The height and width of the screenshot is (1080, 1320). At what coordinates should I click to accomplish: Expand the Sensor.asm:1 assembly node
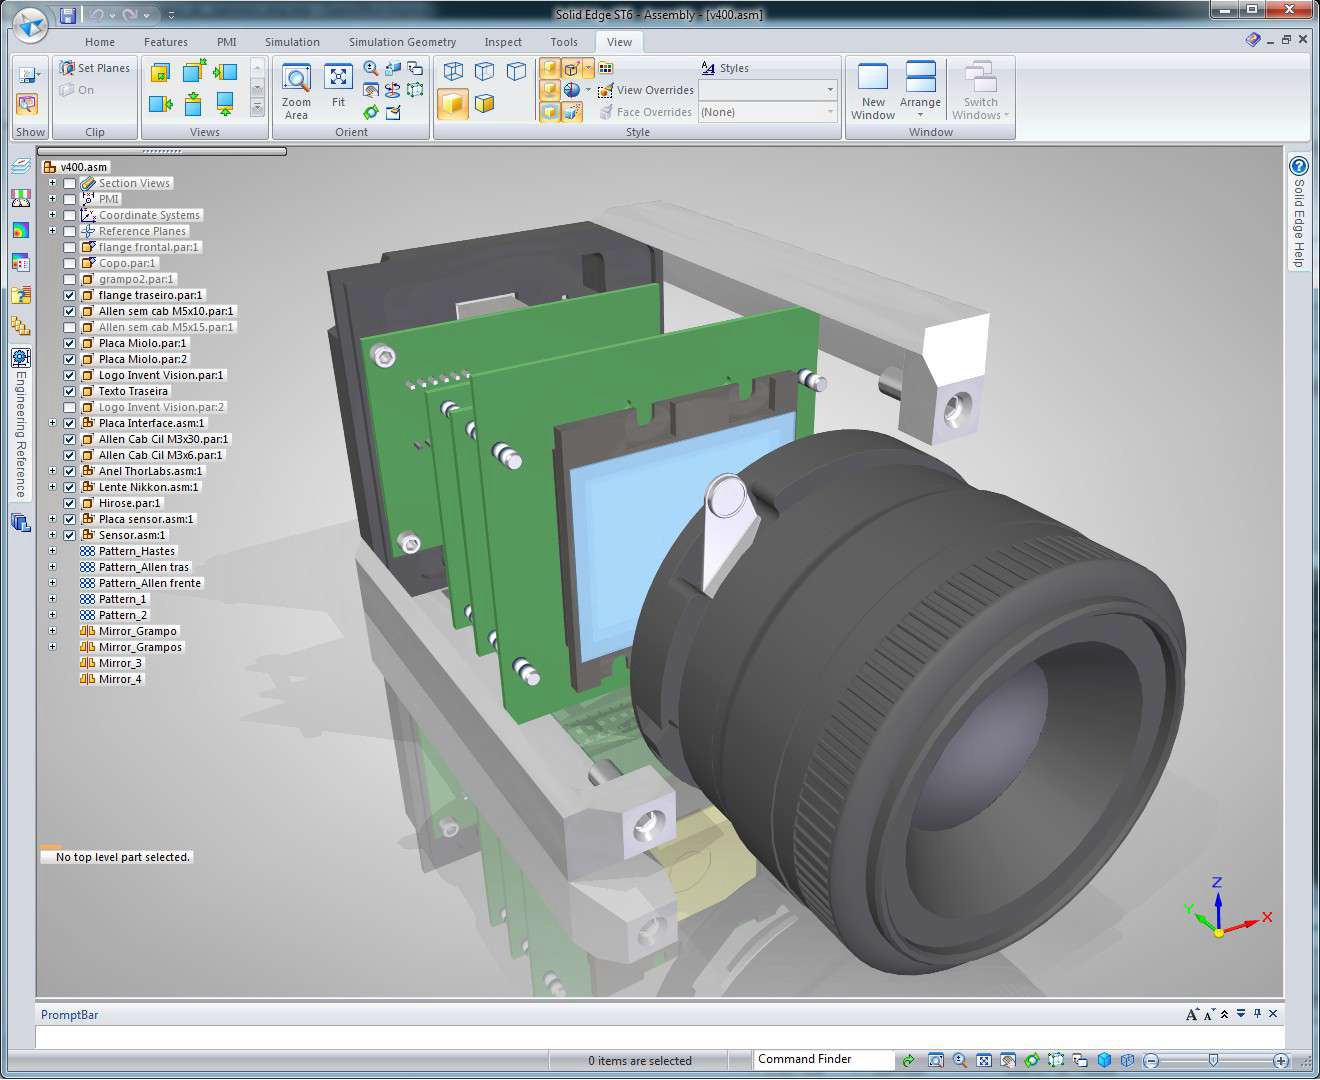click(52, 535)
